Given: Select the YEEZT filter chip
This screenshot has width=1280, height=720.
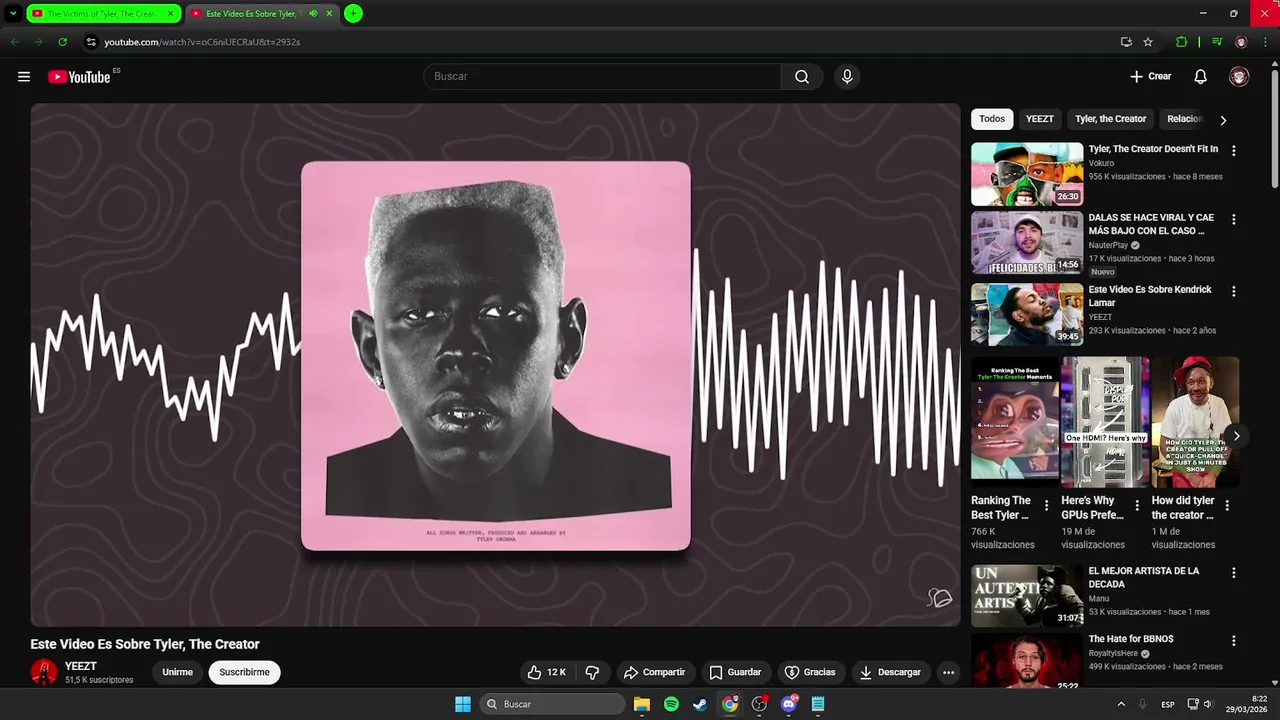Looking at the screenshot, I should pos(1040,119).
